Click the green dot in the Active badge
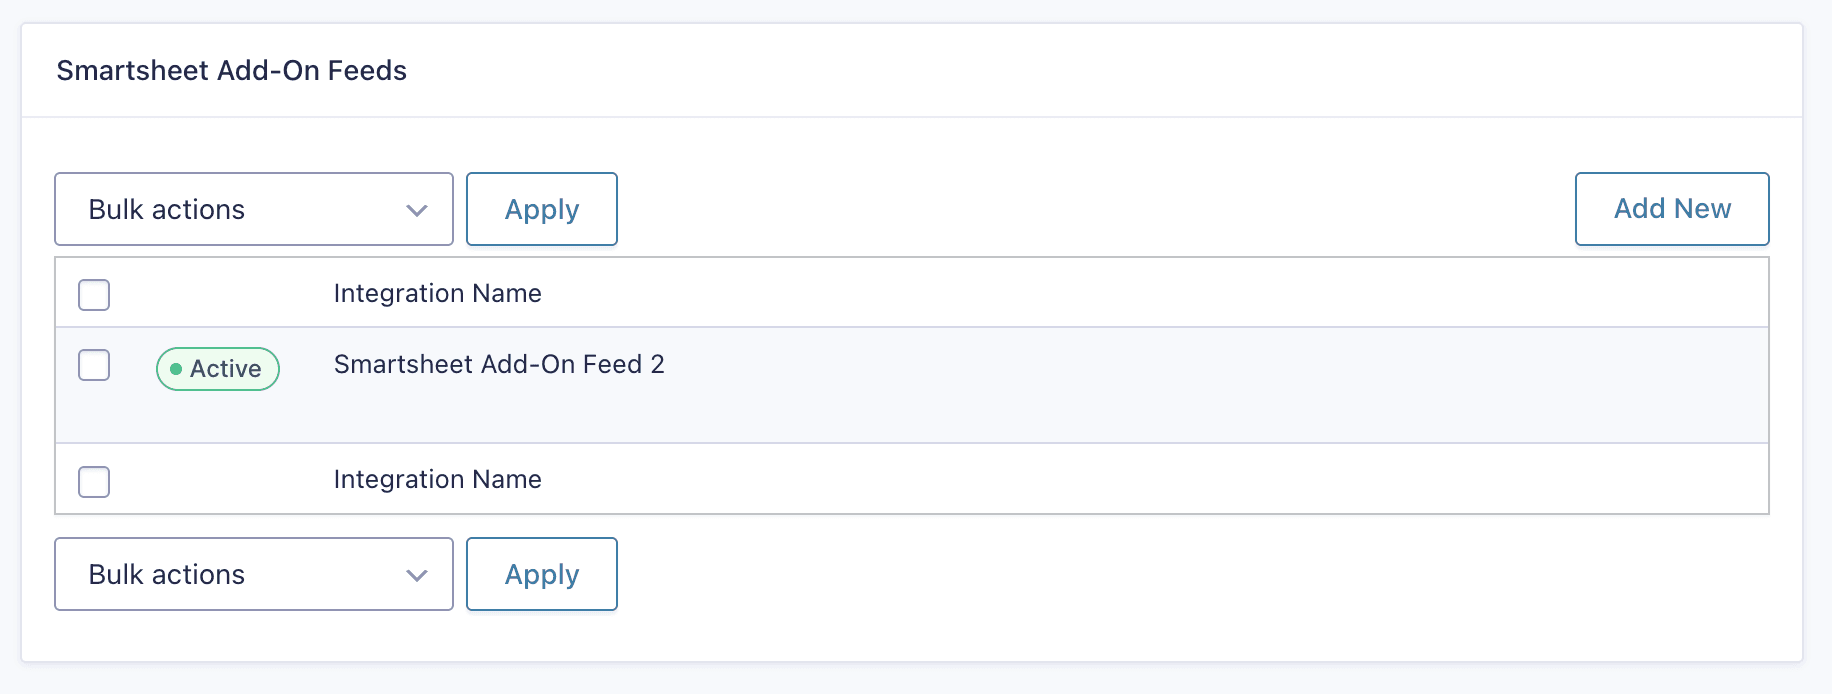This screenshot has height=694, width=1832. 176,369
